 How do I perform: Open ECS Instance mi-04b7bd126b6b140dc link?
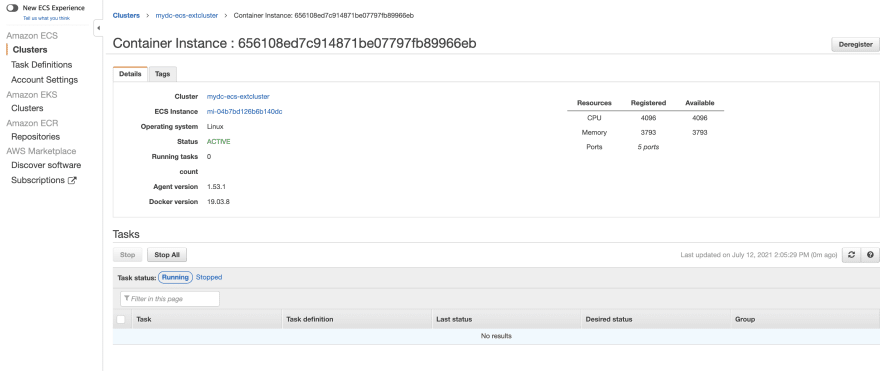(245, 112)
